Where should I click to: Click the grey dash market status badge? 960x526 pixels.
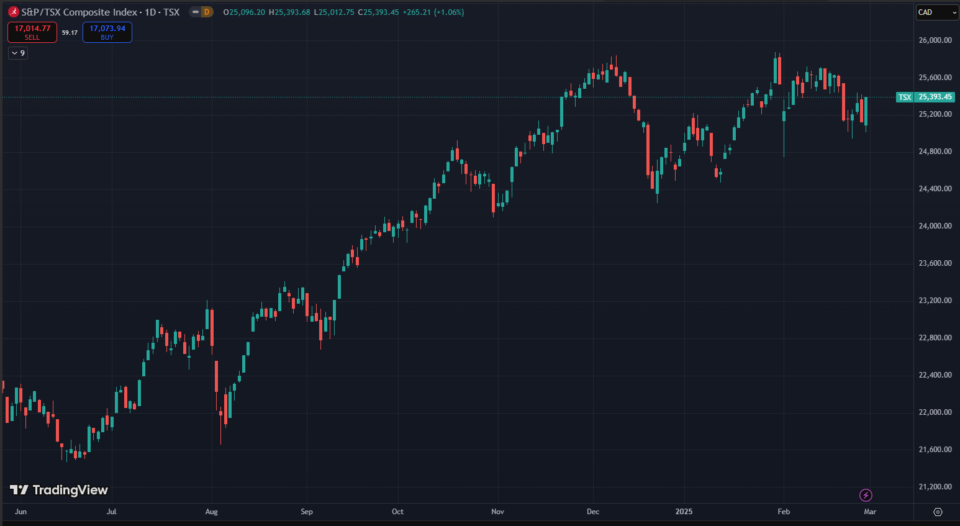195,12
